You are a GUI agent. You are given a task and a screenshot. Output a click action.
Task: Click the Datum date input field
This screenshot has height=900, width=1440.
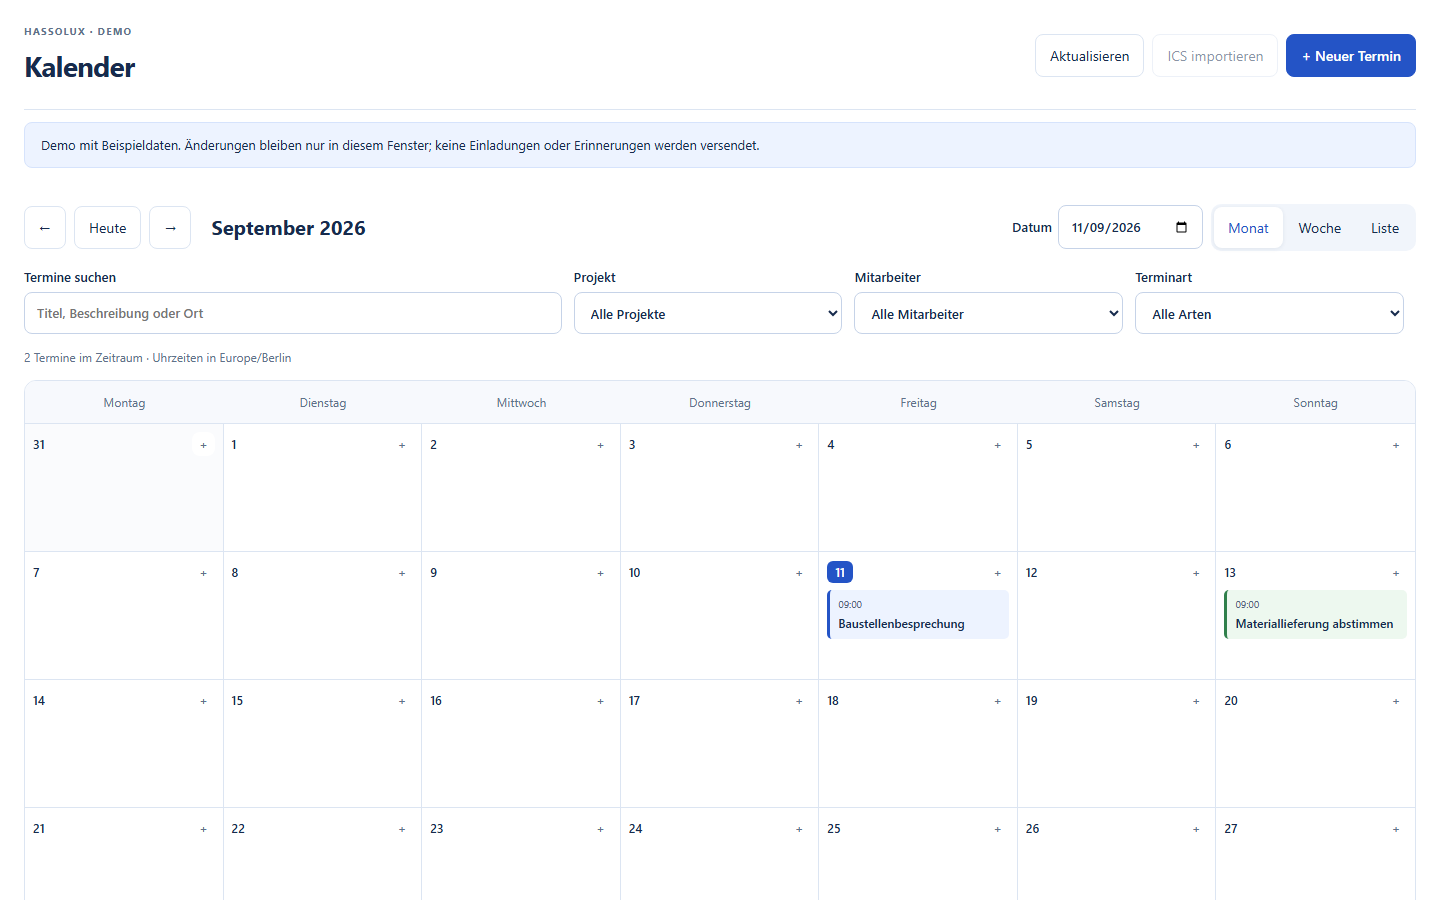click(x=1130, y=227)
